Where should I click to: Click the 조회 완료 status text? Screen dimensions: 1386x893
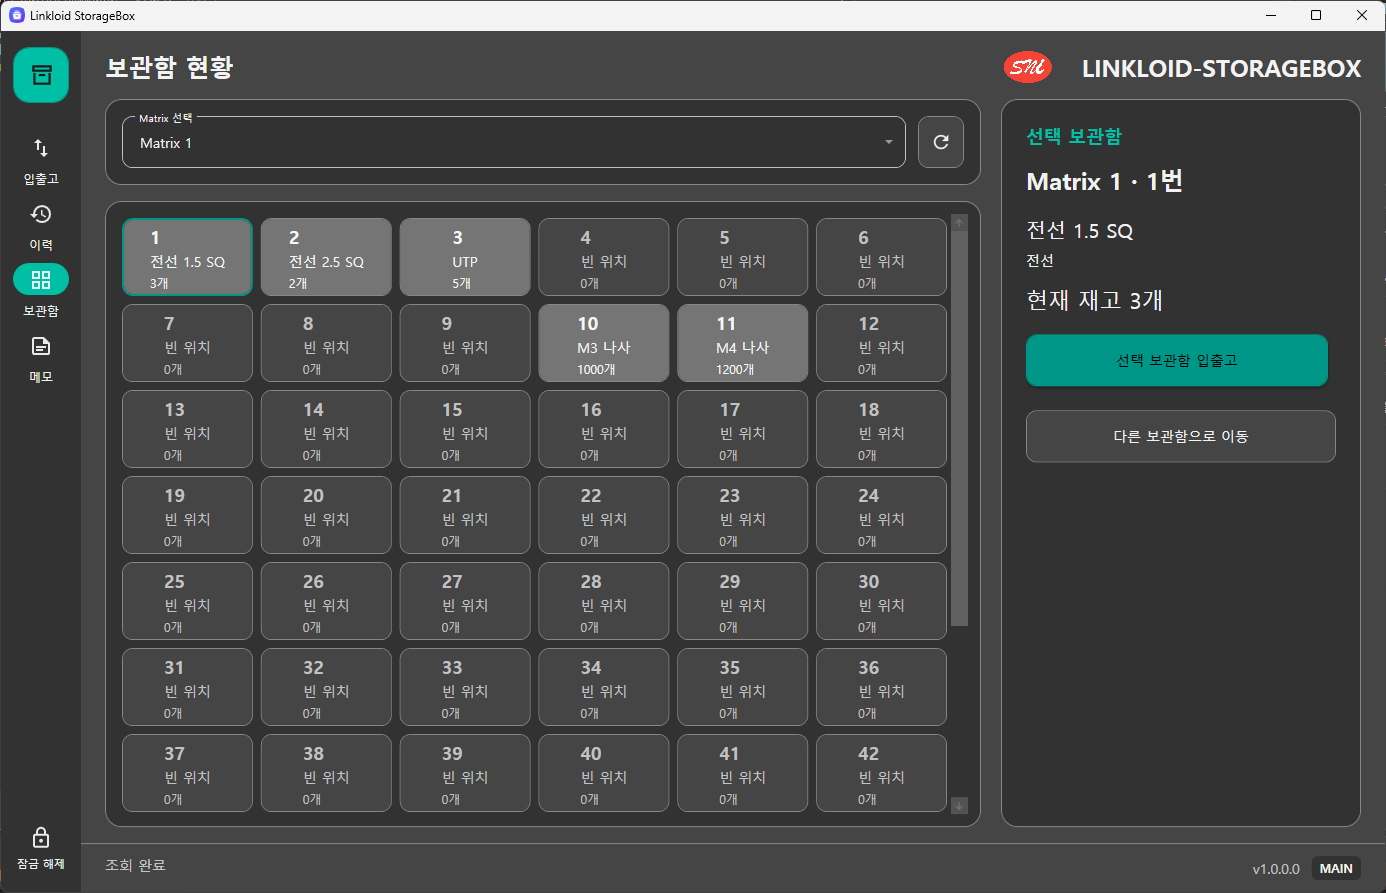[x=135, y=865]
